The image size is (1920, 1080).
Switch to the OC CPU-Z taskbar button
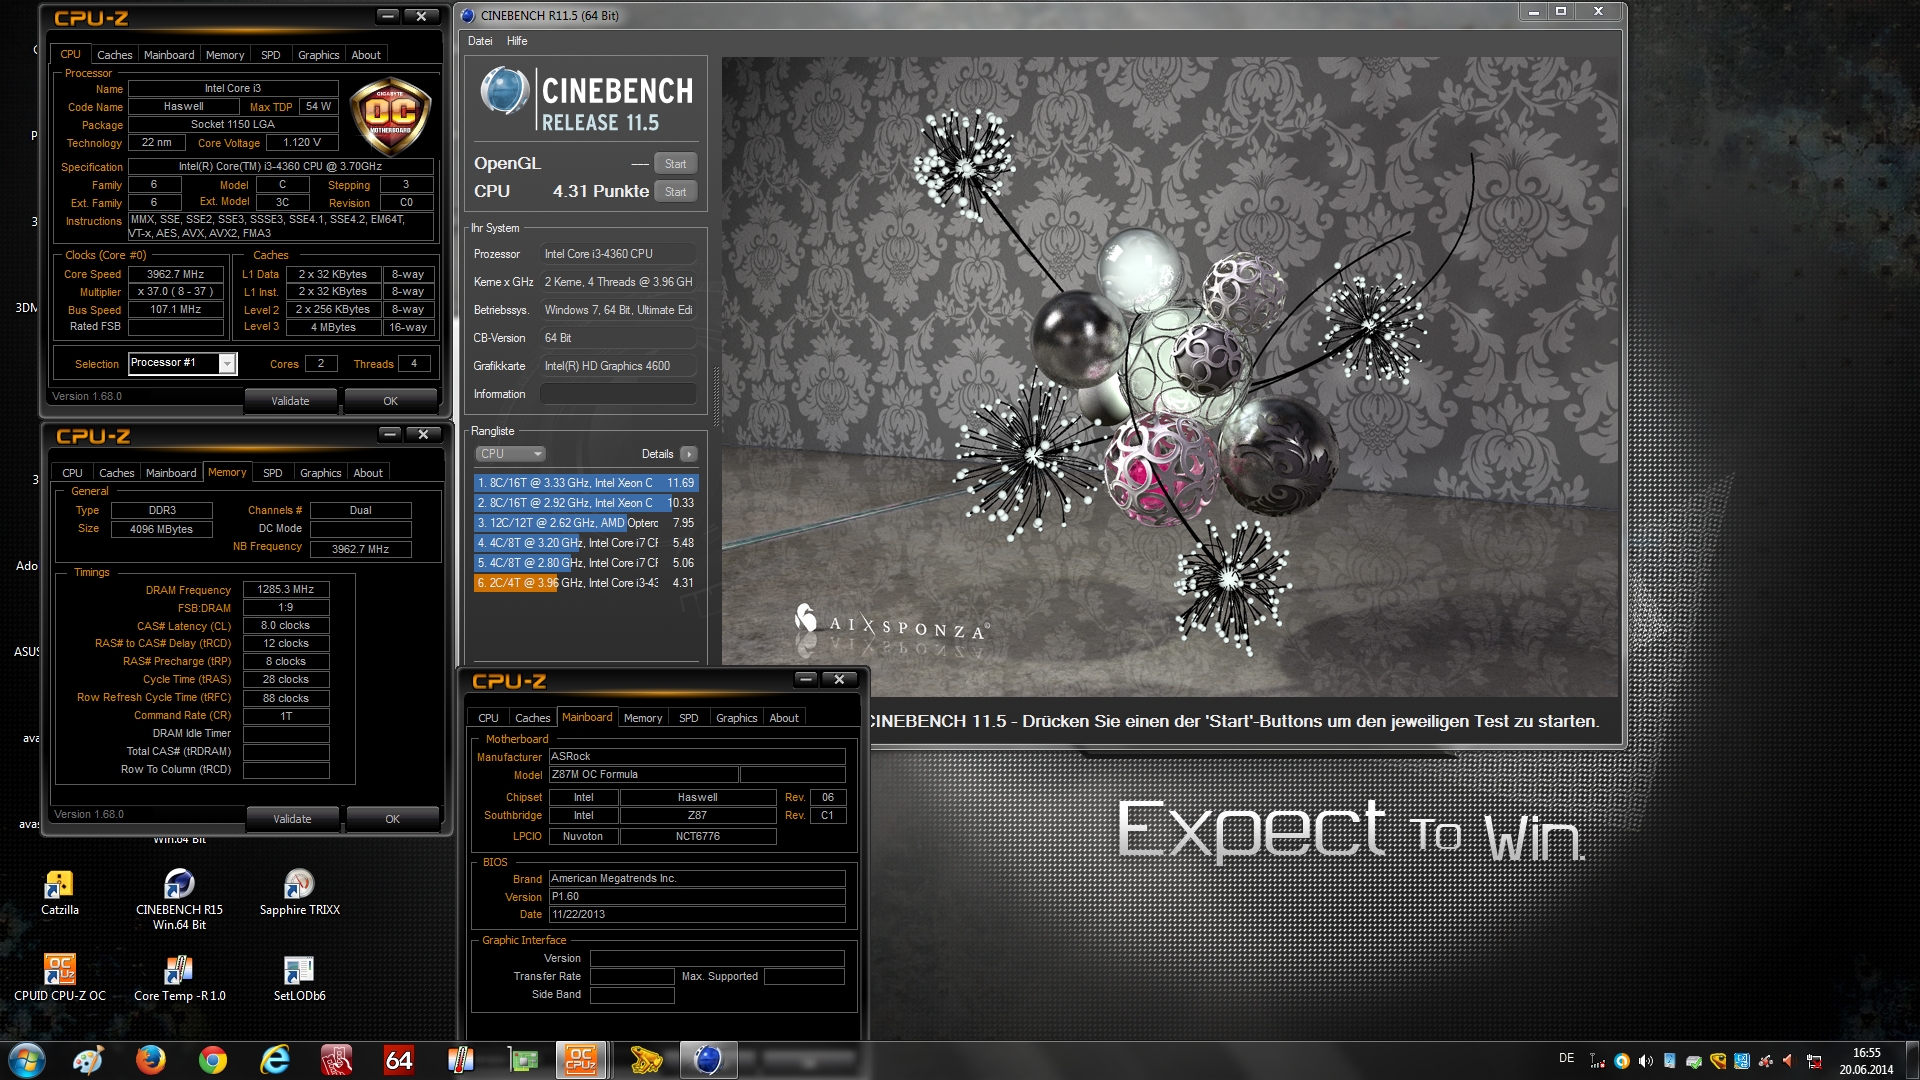[x=581, y=1060]
